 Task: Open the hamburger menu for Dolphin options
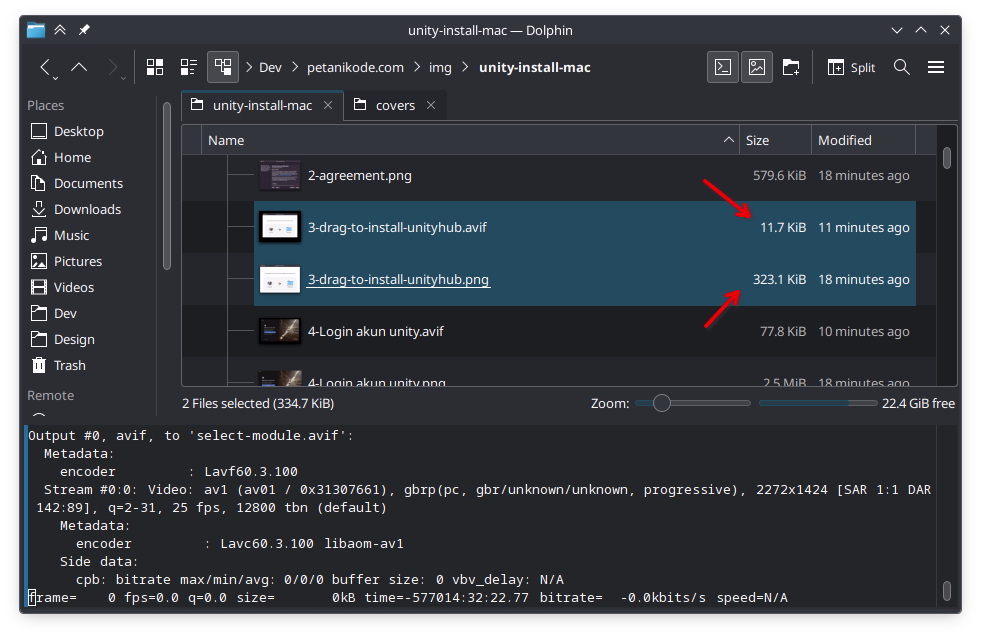936,67
